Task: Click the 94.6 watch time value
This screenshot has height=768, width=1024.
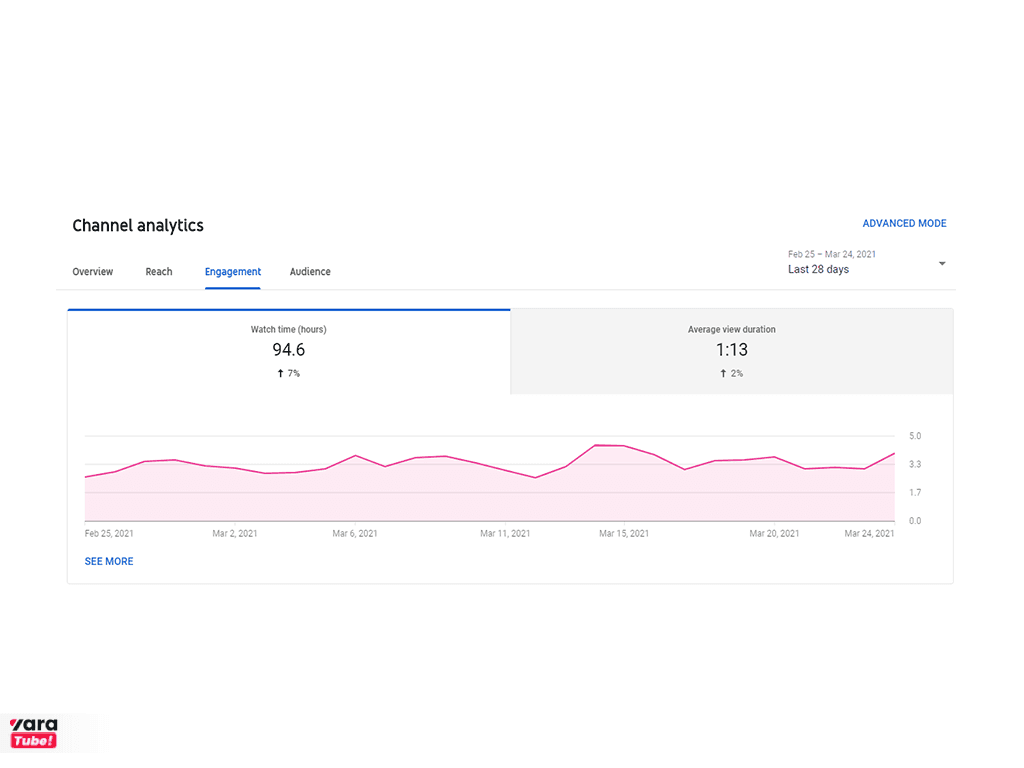Action: 289,350
